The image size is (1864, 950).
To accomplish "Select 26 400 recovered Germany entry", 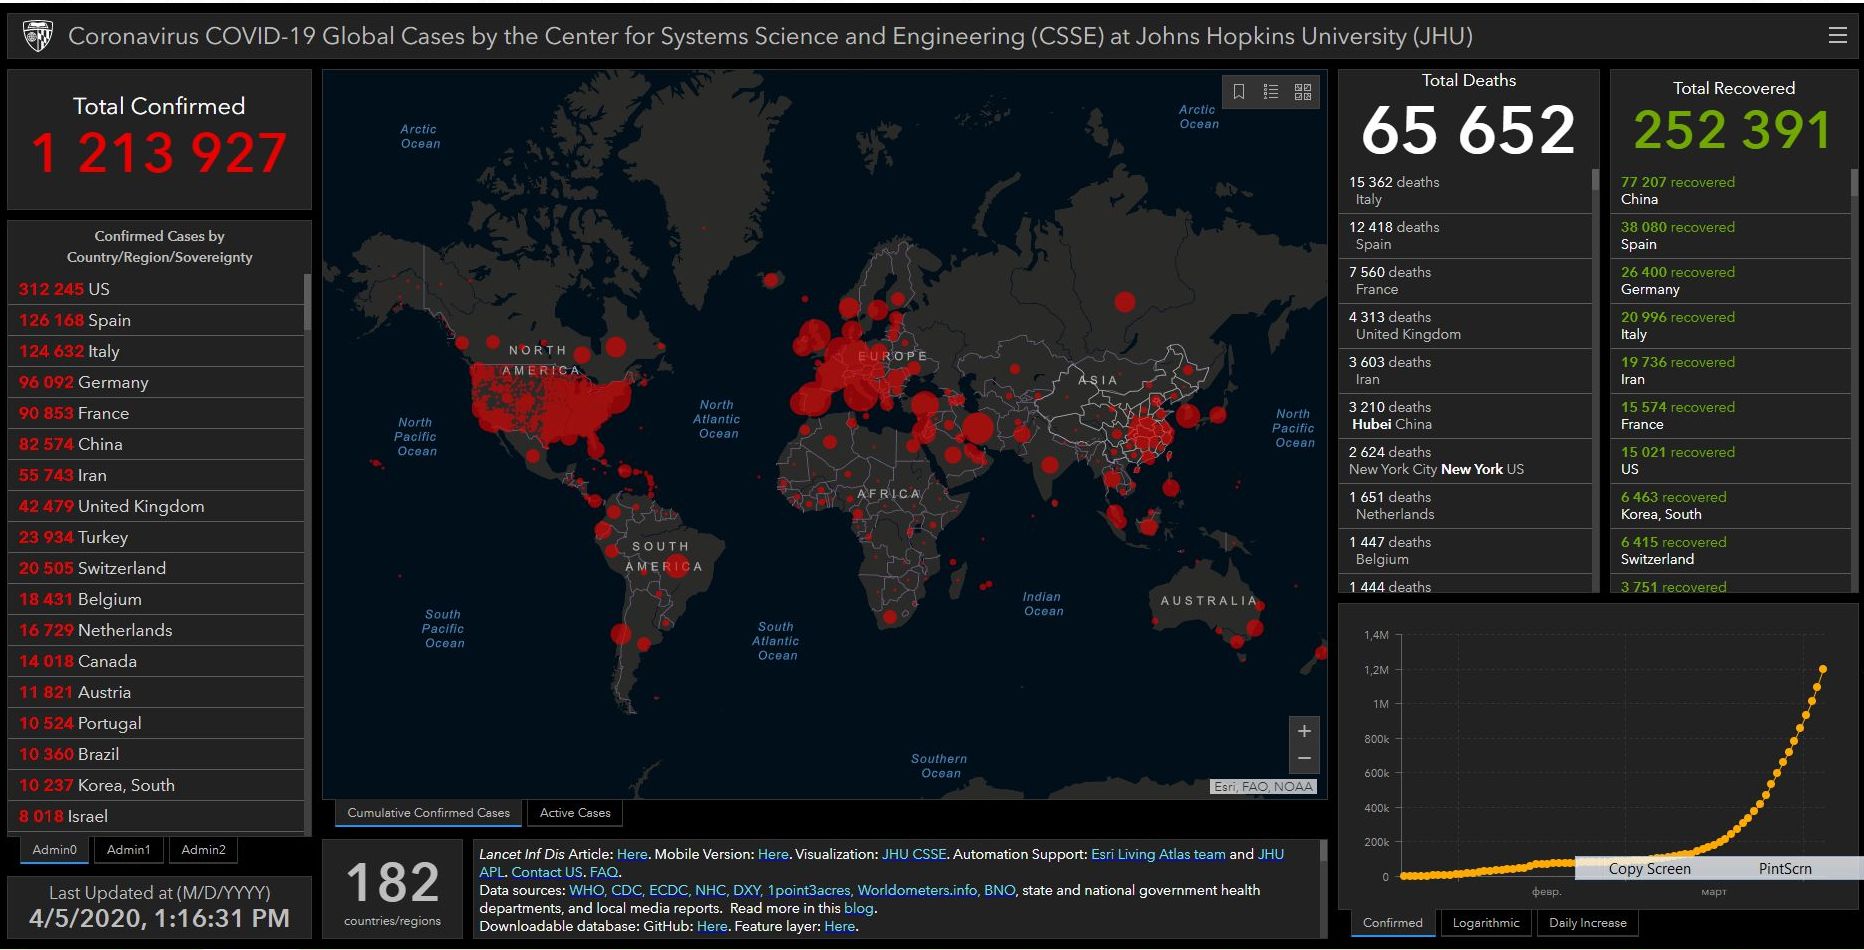I will (1731, 280).
